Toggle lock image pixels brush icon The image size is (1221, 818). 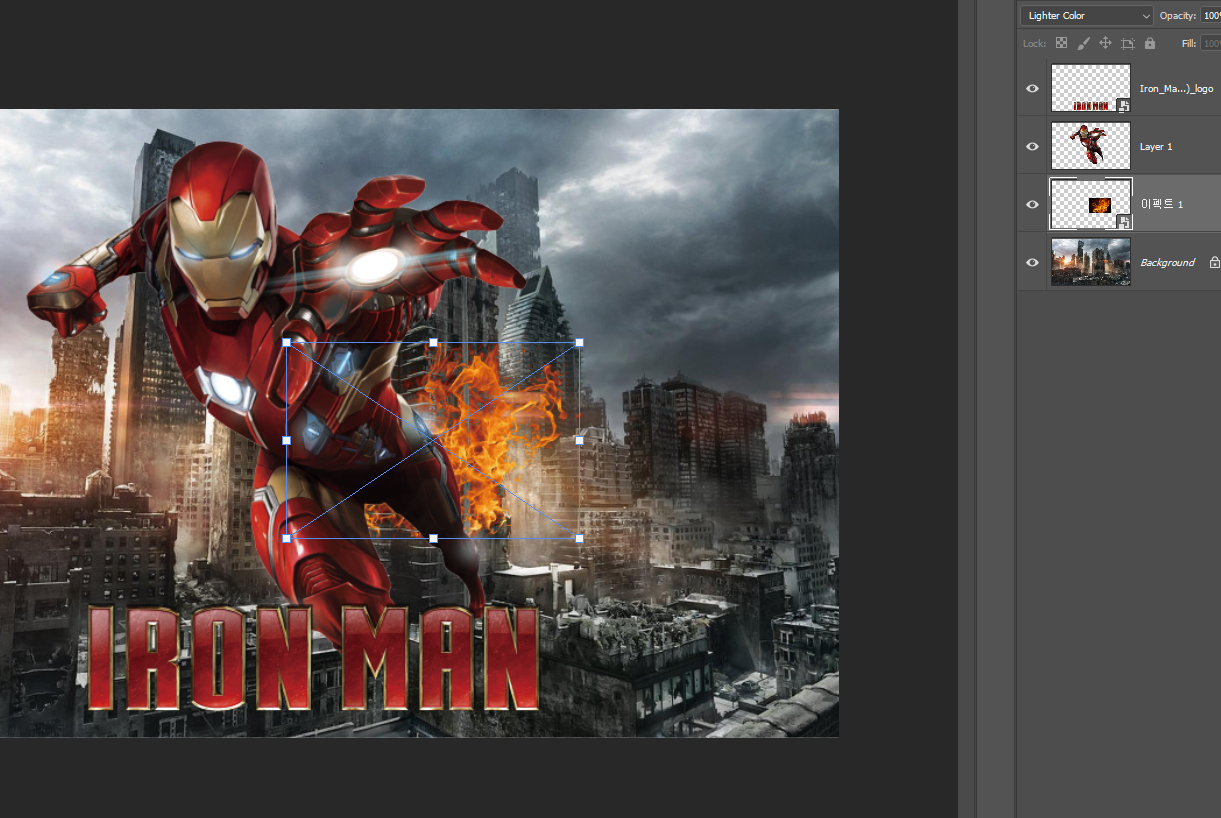tap(1083, 43)
